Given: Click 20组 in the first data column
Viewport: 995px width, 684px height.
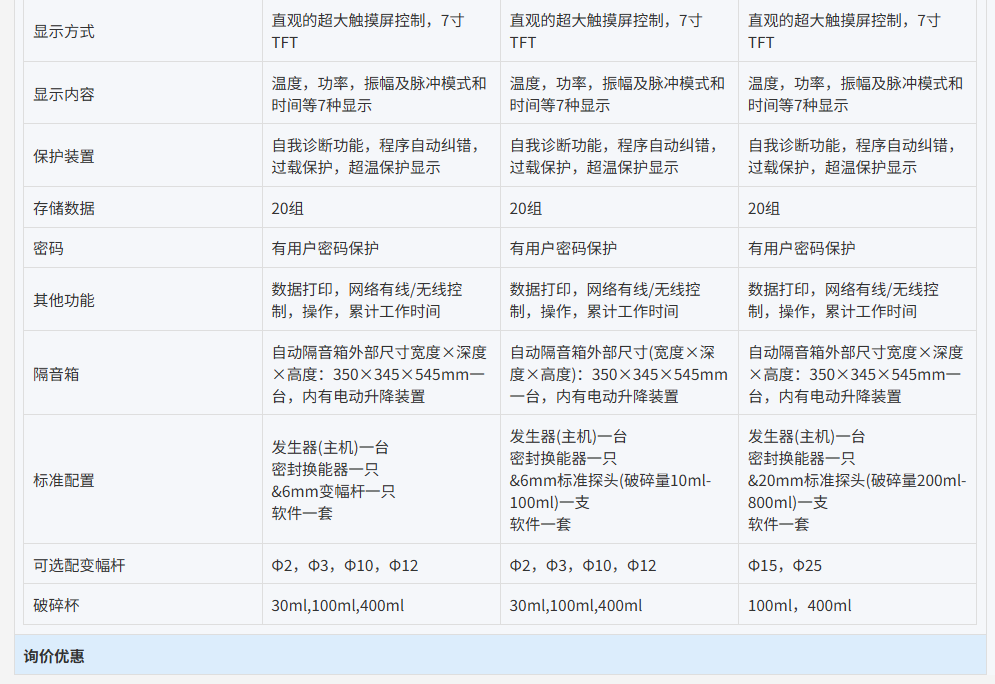Looking at the screenshot, I should (x=288, y=208).
